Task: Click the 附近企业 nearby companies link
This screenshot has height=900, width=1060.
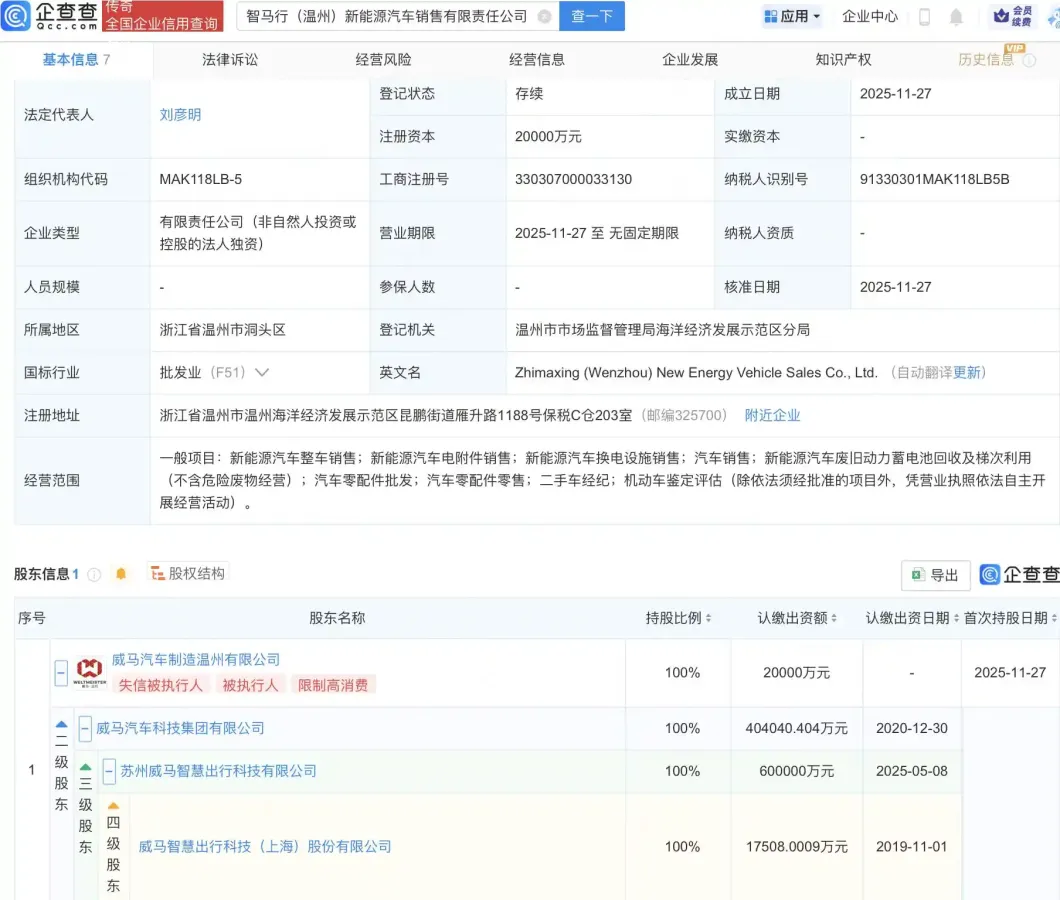Action: [771, 415]
